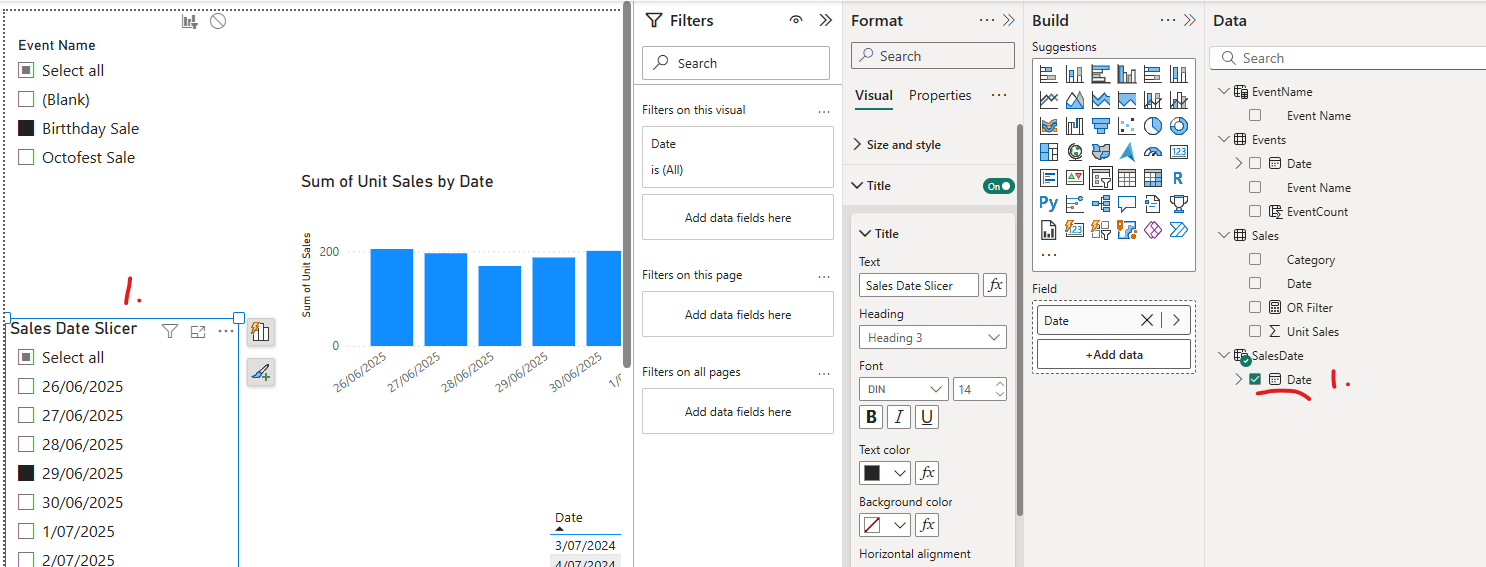This screenshot has height=567, width=1486.
Task: Open the DIN font family dropdown
Action: [x=903, y=389]
